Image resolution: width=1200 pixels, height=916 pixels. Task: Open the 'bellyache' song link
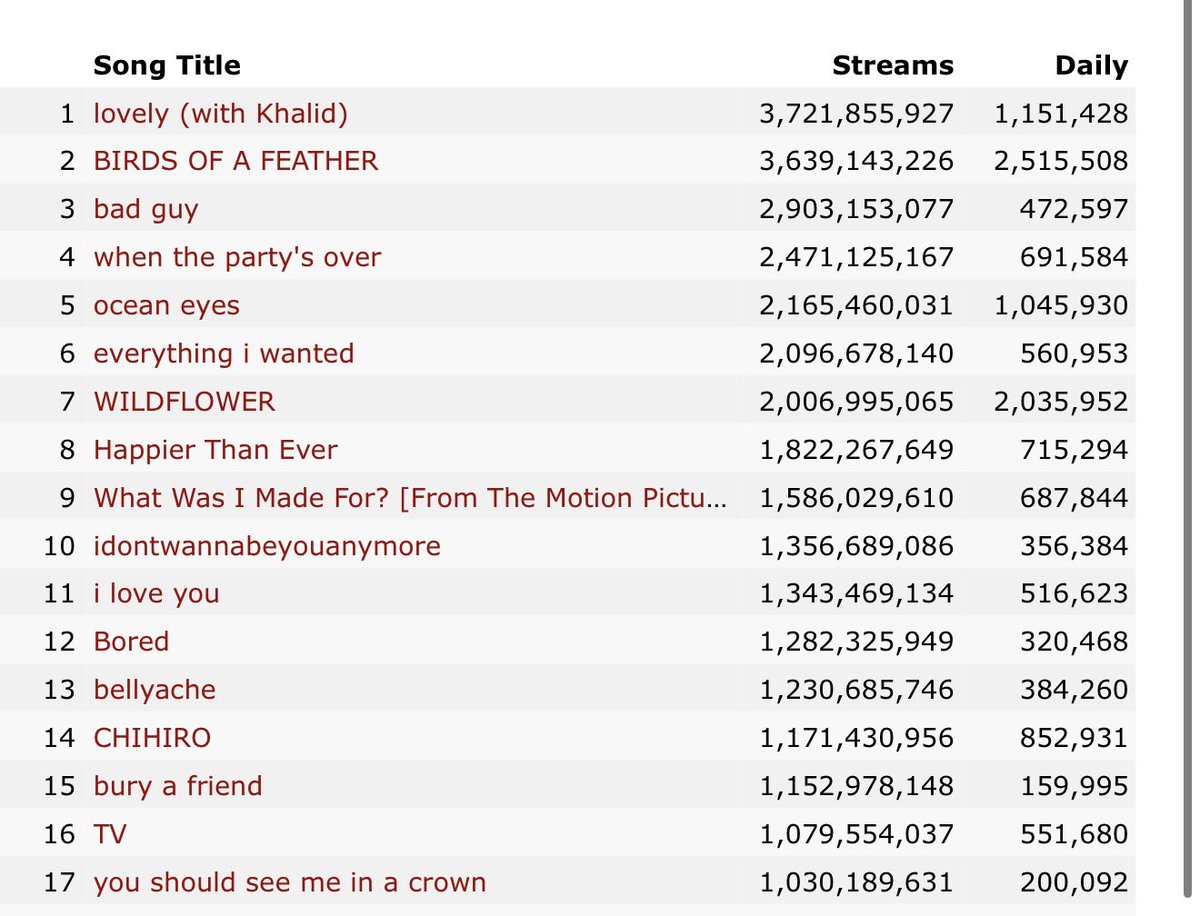click(155, 690)
